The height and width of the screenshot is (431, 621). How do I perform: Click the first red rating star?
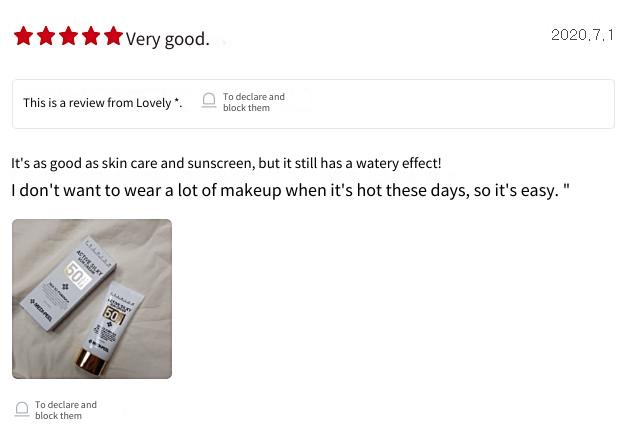pyautogui.click(x=23, y=36)
